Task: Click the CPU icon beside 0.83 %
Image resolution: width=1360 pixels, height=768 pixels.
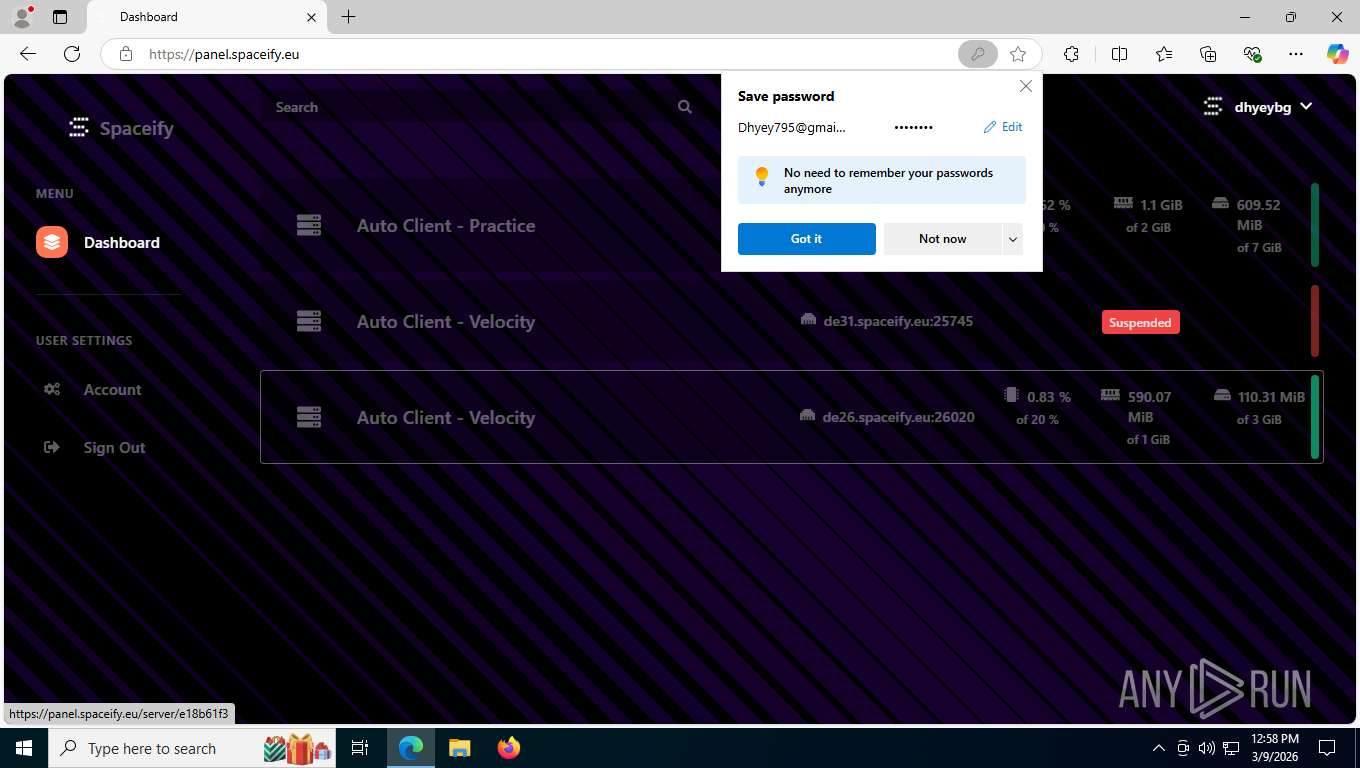Action: [x=1011, y=395]
